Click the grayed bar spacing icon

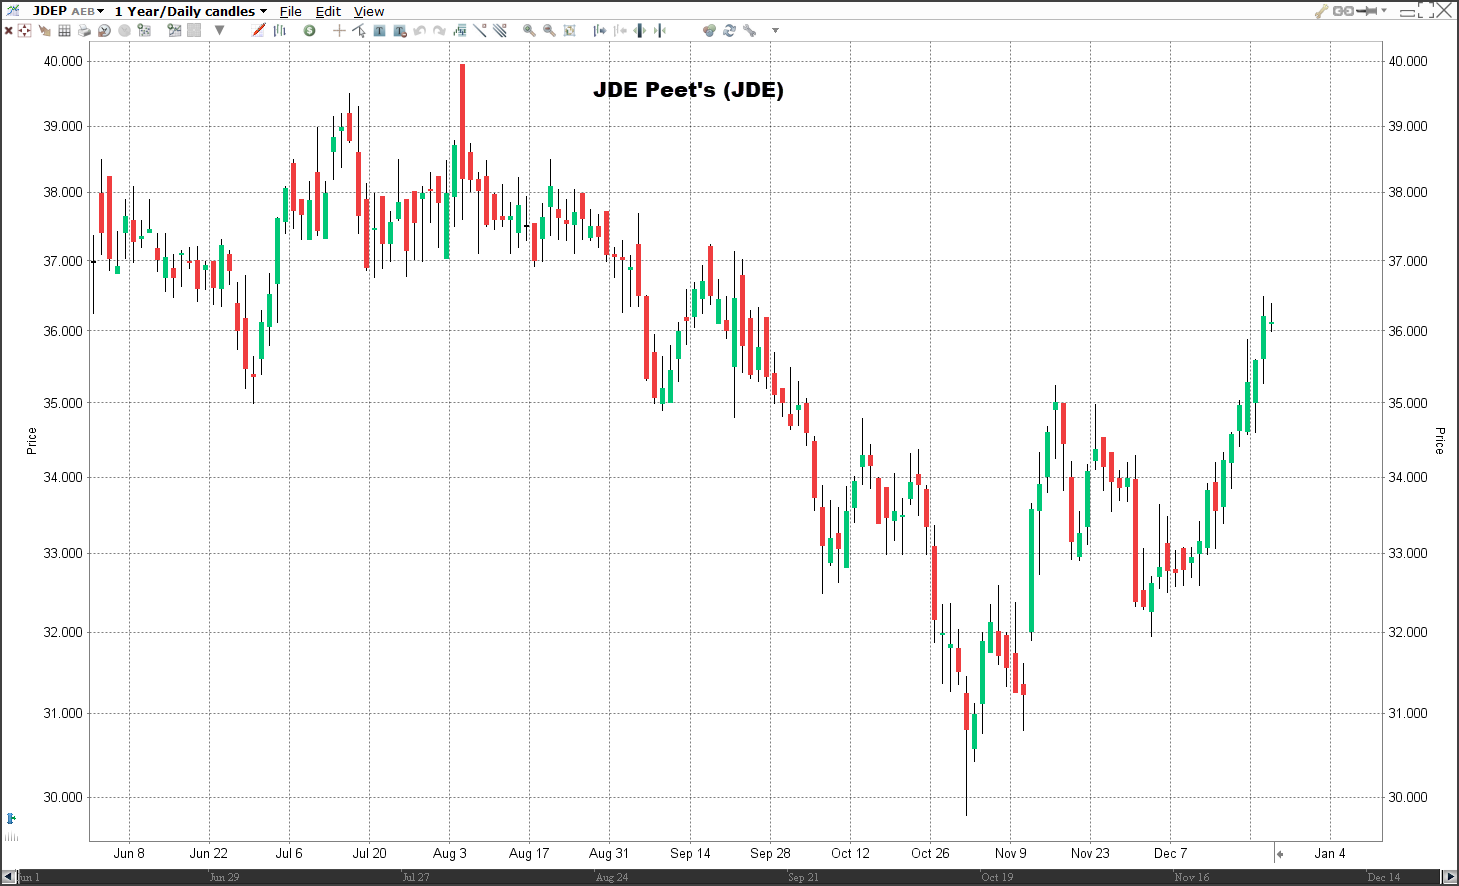pos(620,31)
